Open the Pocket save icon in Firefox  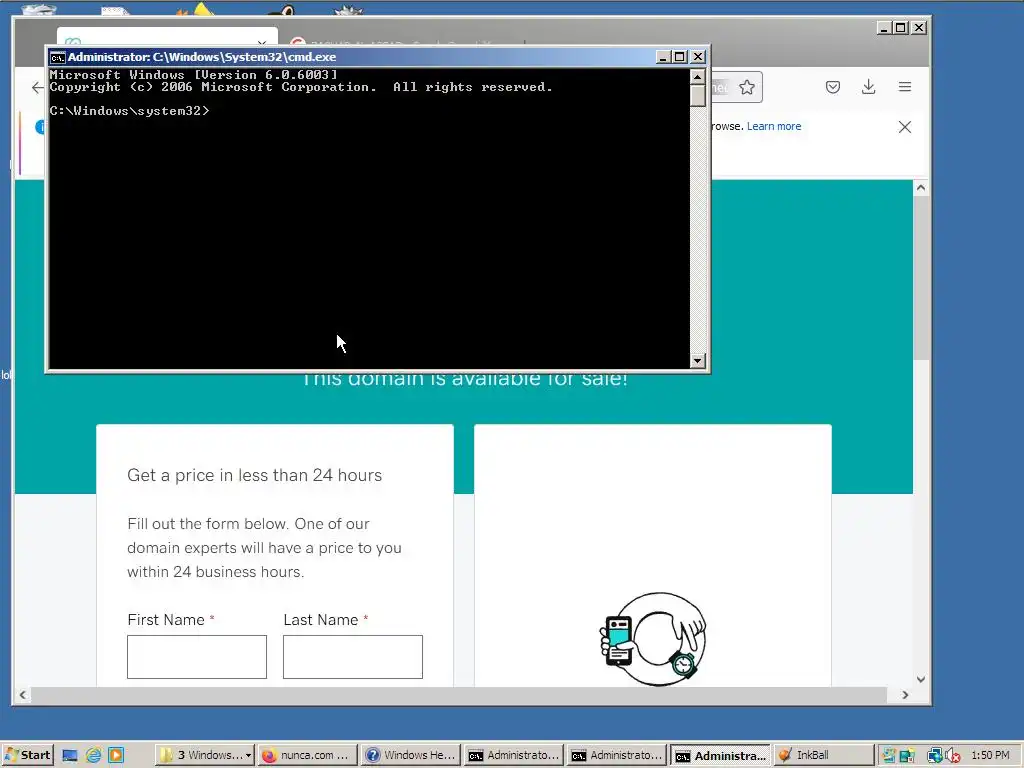tap(833, 87)
